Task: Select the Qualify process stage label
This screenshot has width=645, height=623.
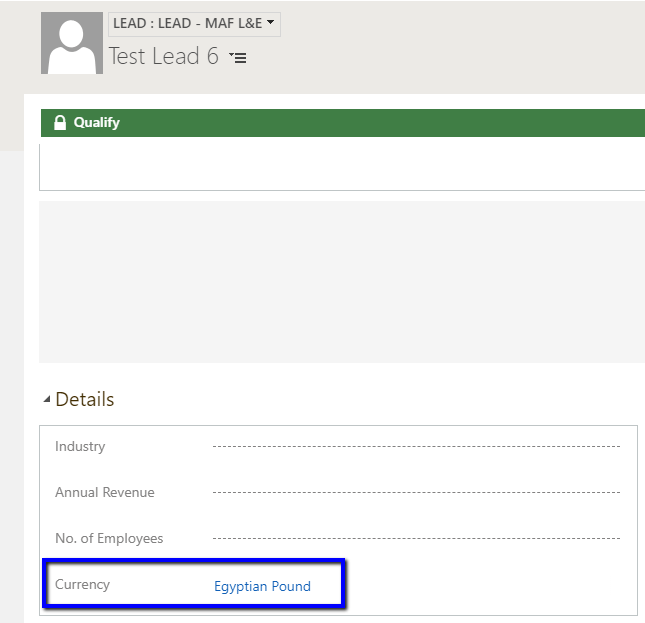Action: pyautogui.click(x=96, y=123)
